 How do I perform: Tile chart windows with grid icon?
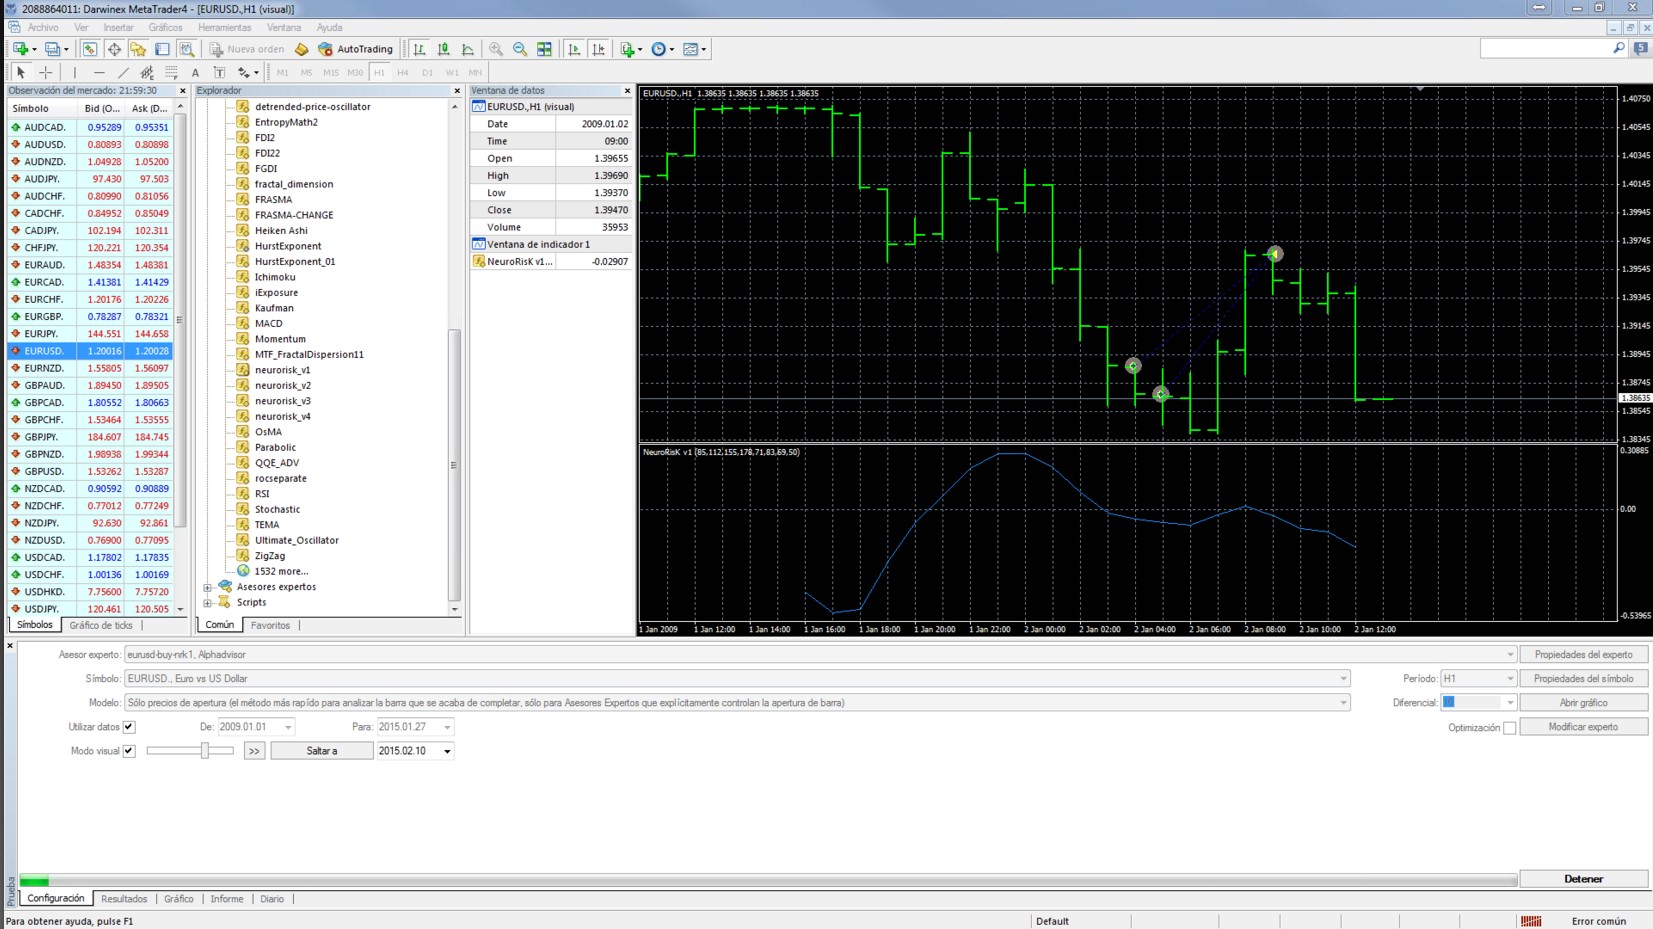[544, 49]
